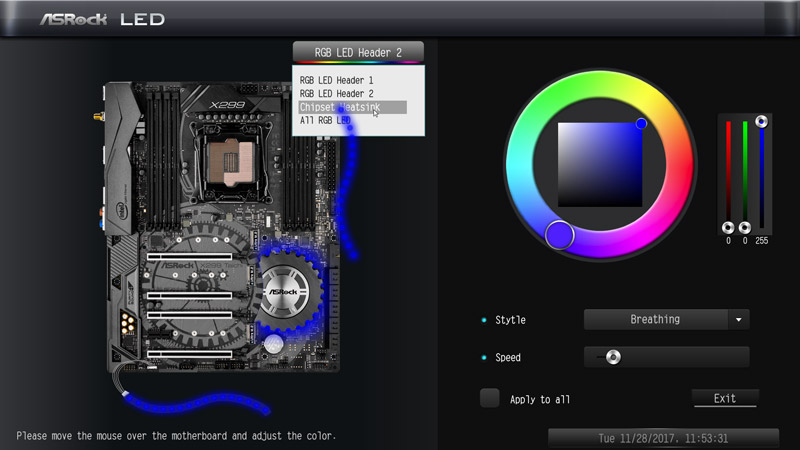Screen dimensions: 800x450
Task: Click the CPU socket on motherboard image
Action: (x=231, y=162)
